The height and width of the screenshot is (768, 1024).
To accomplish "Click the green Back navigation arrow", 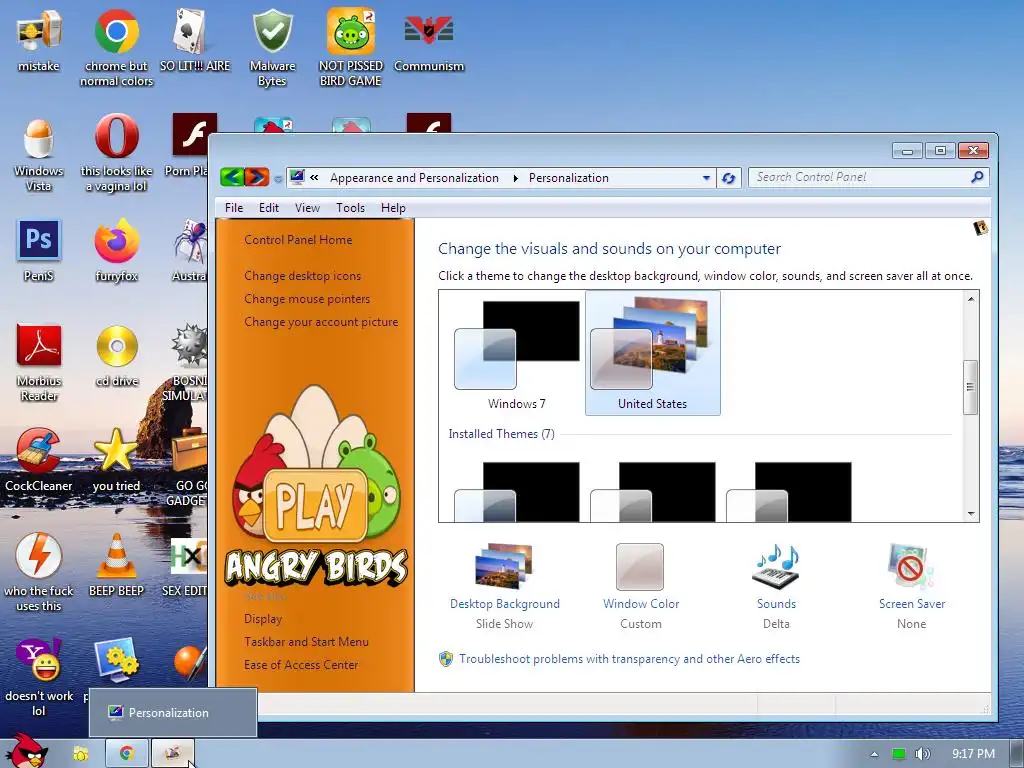I will click(232, 177).
